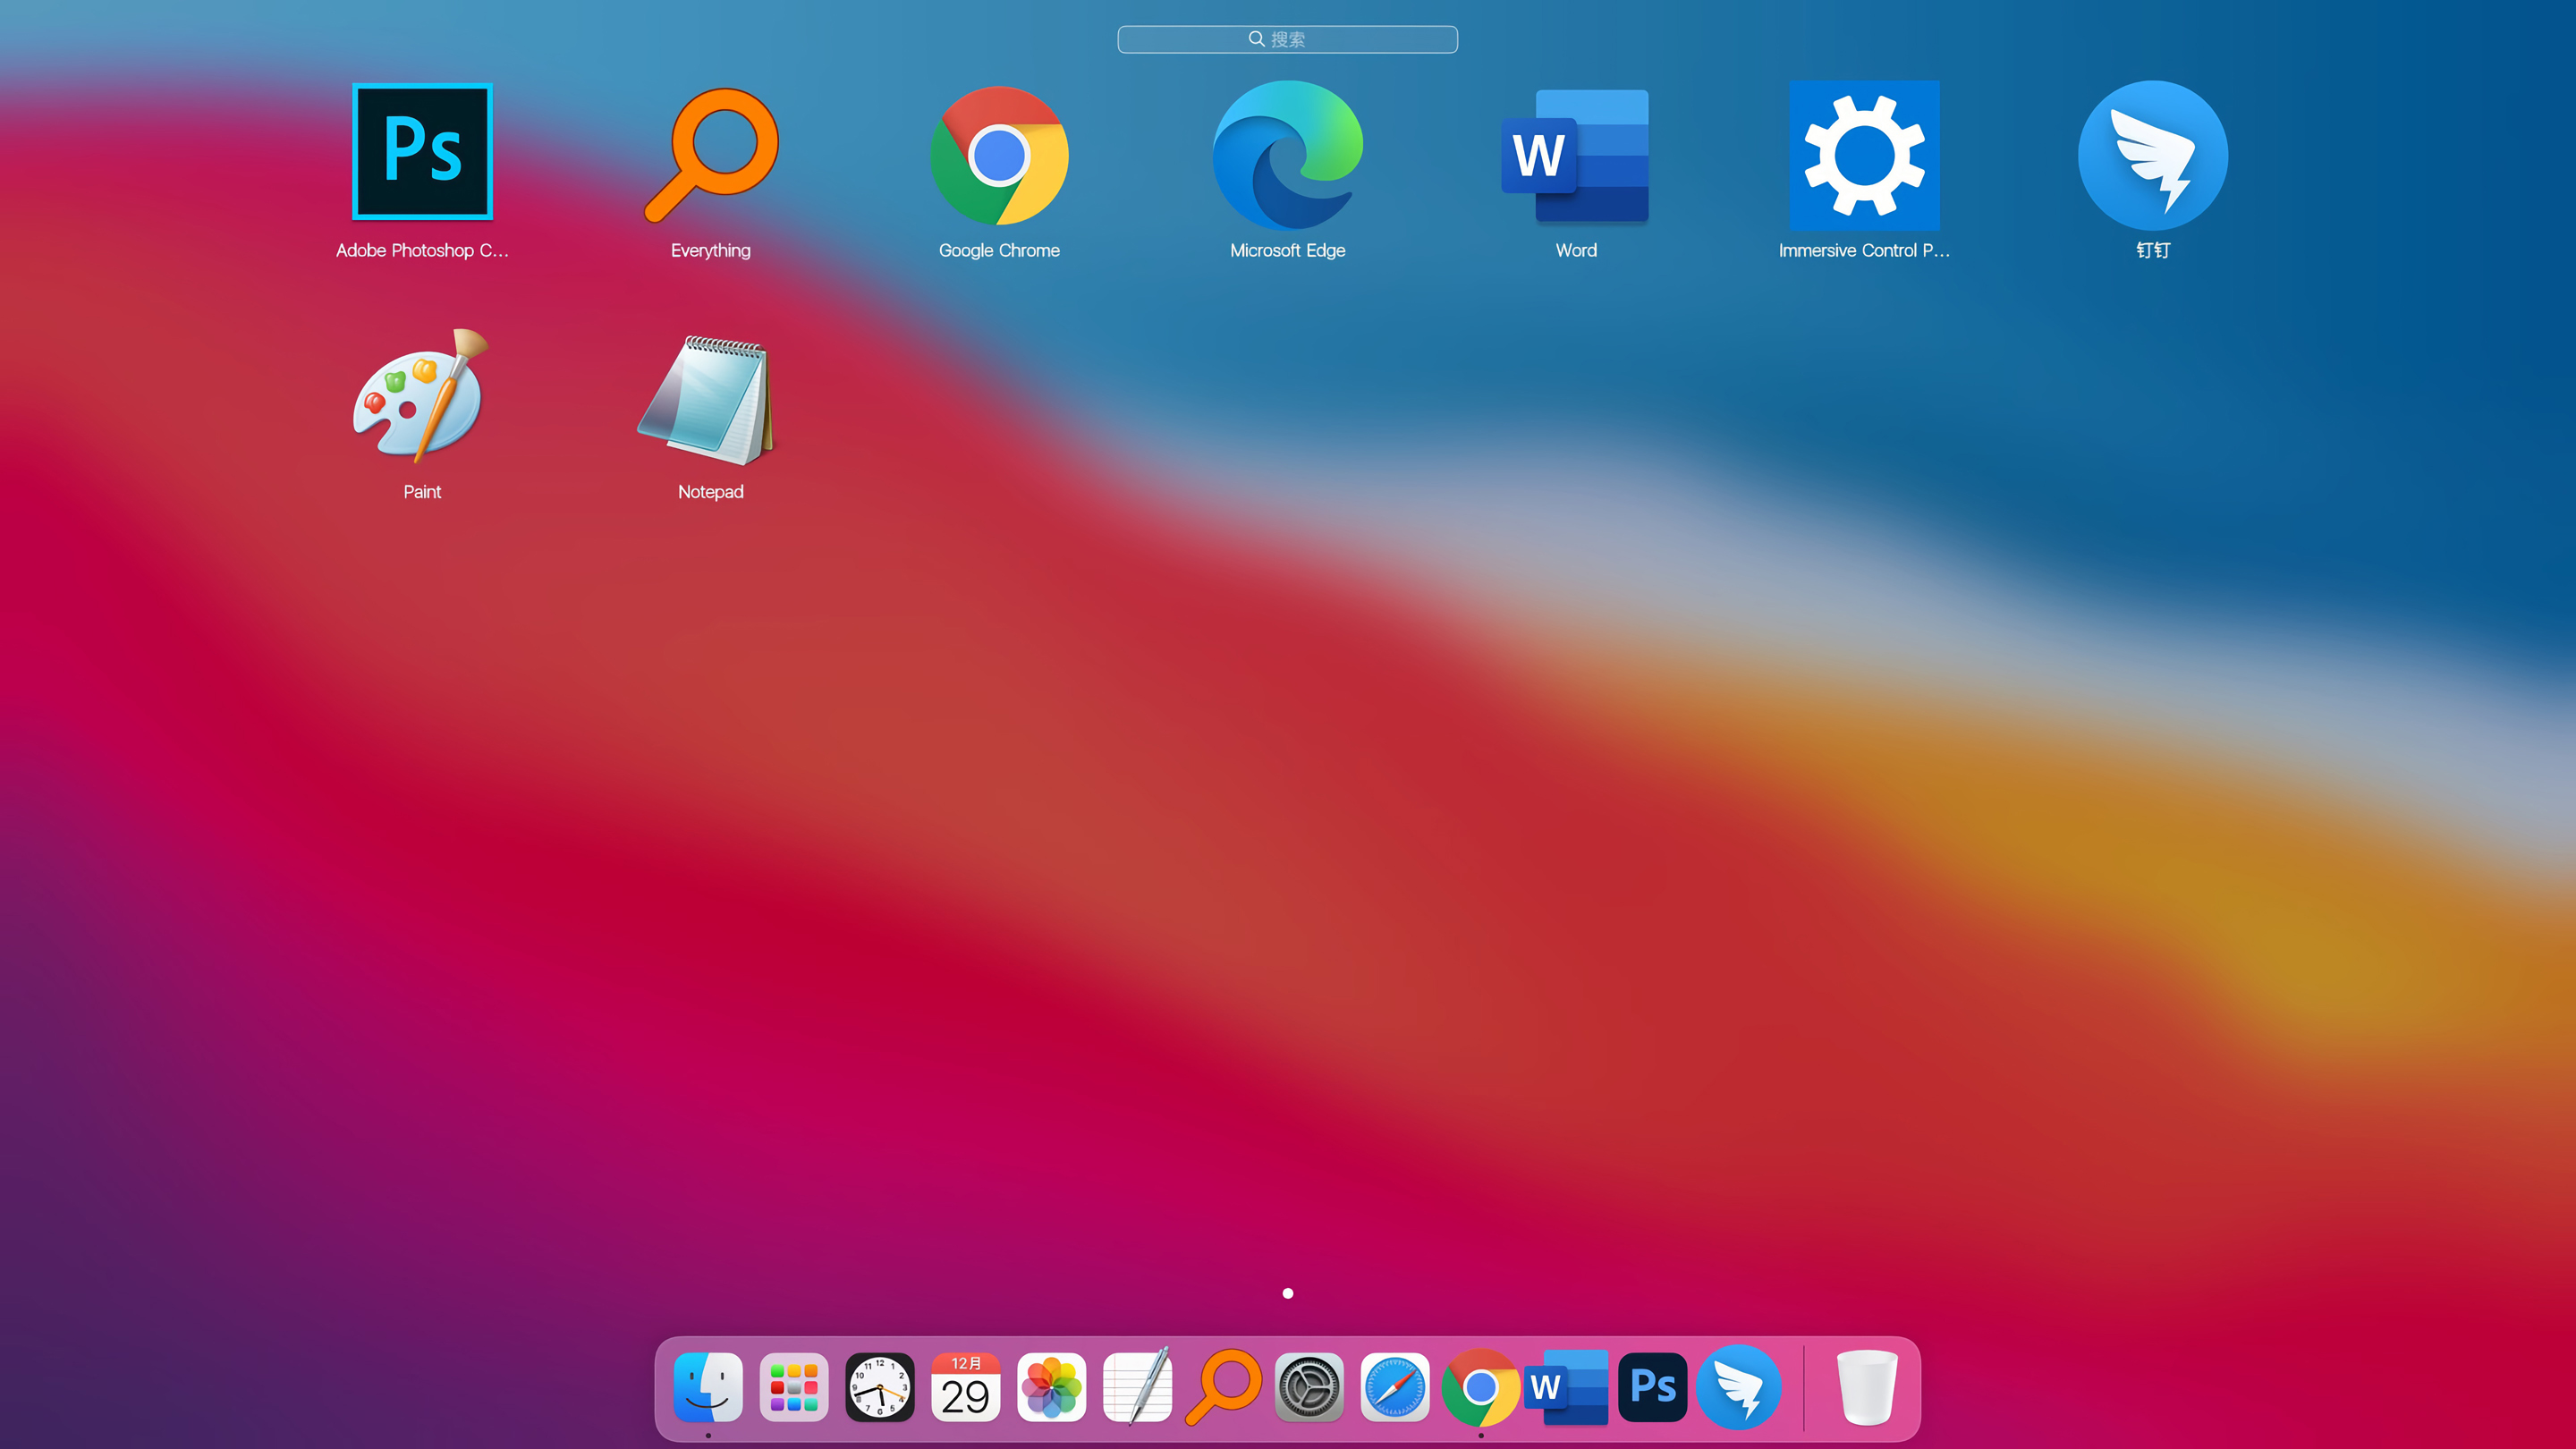The height and width of the screenshot is (1449, 2576).
Task: Open the Clock app in the dock
Action: 879,1387
